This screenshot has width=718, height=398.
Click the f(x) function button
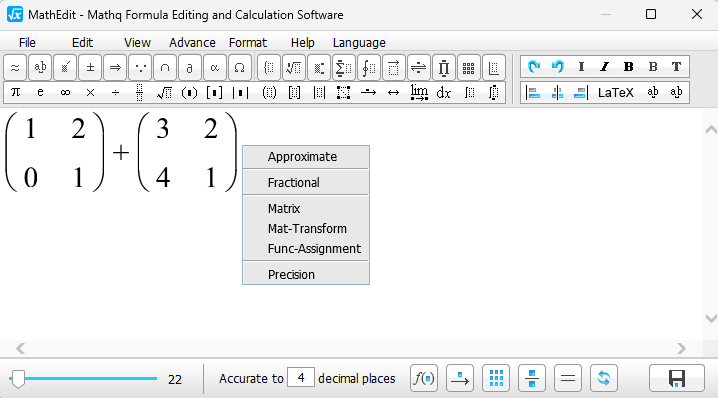coord(424,378)
